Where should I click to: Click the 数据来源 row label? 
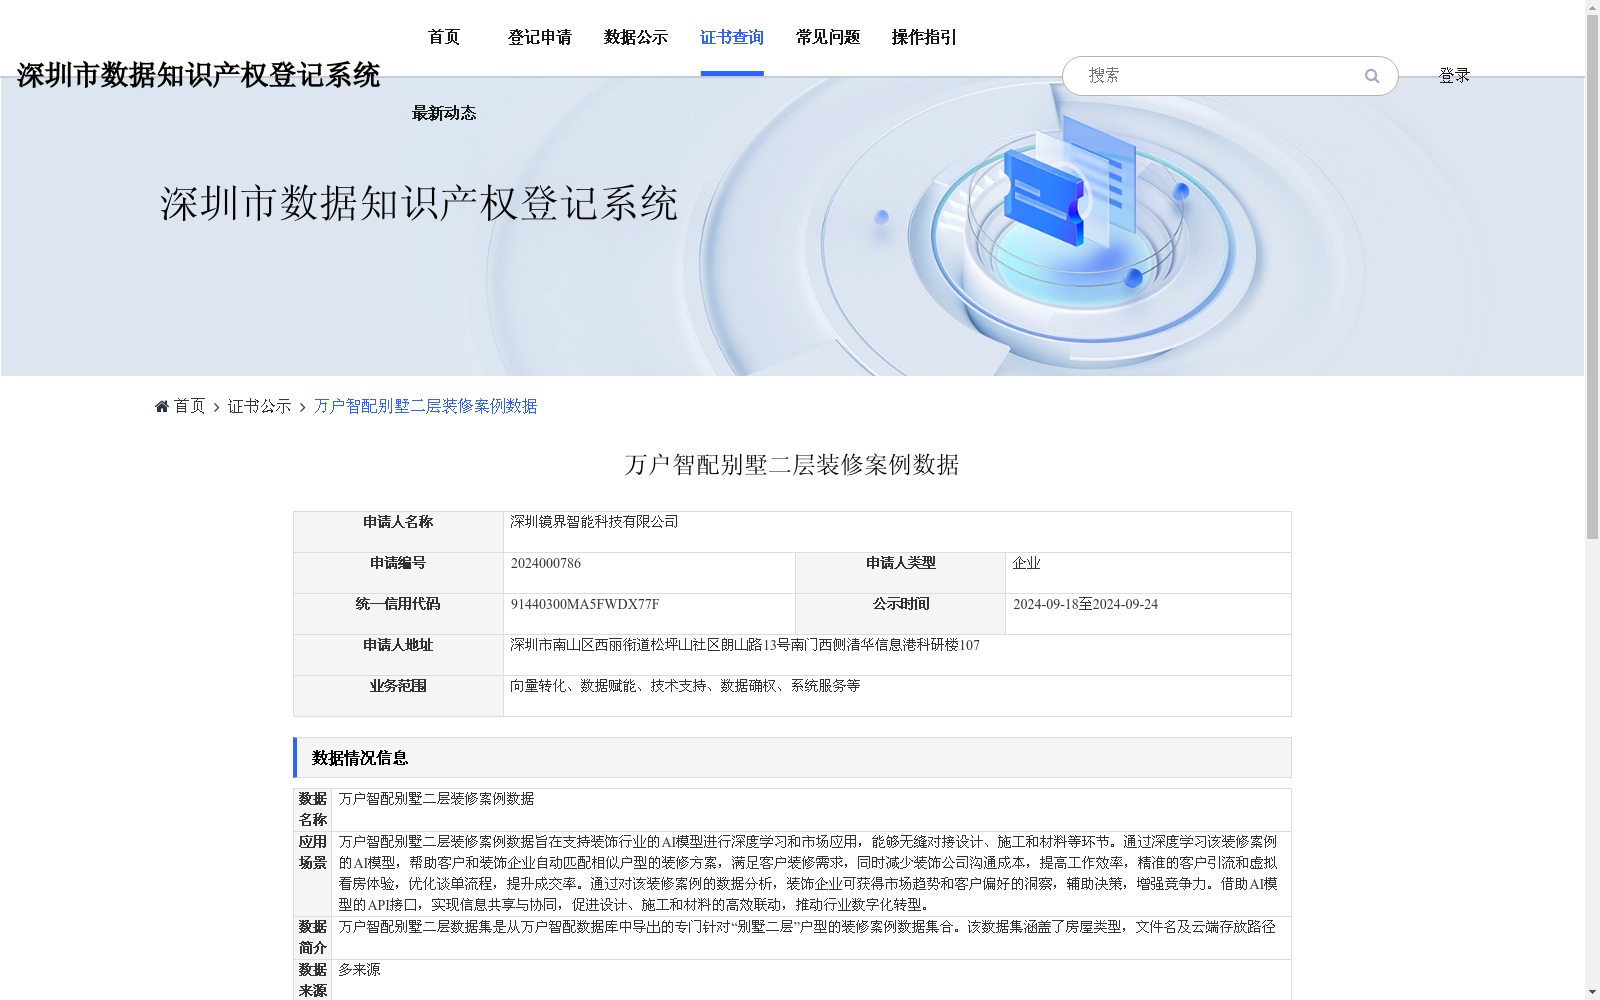tap(313, 980)
